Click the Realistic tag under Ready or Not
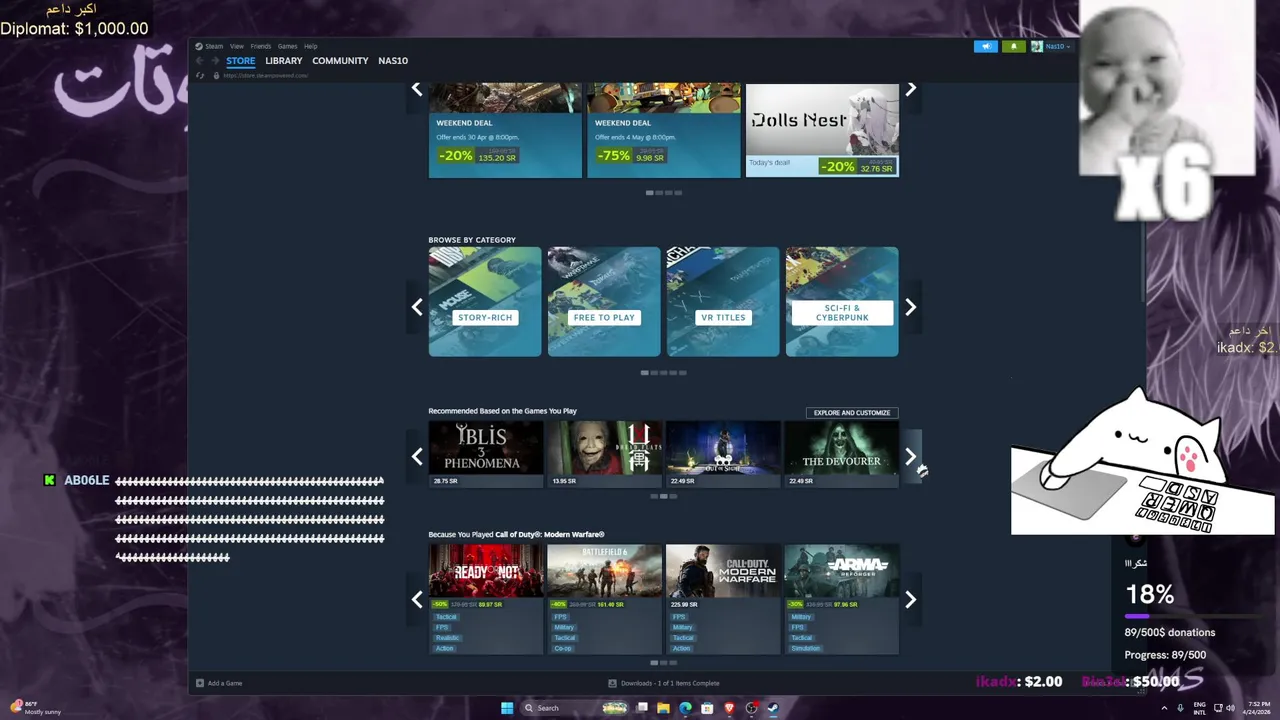The image size is (1280, 720). [447, 638]
